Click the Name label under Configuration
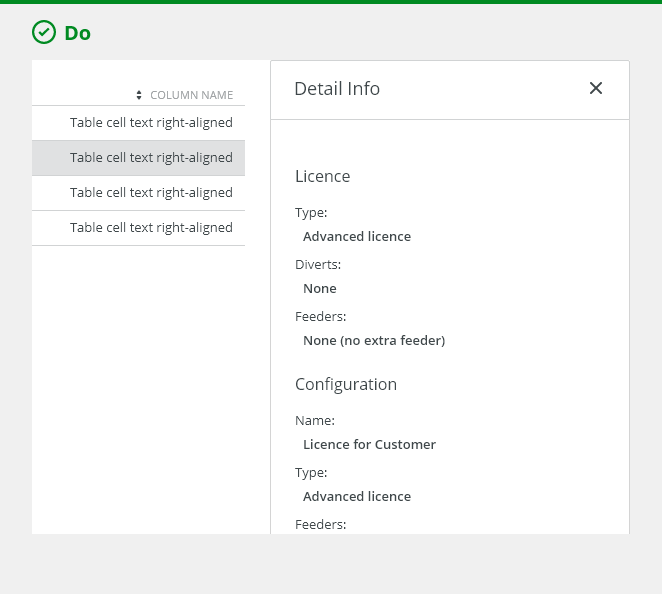Screen dimensions: 662x594 (x=315, y=420)
